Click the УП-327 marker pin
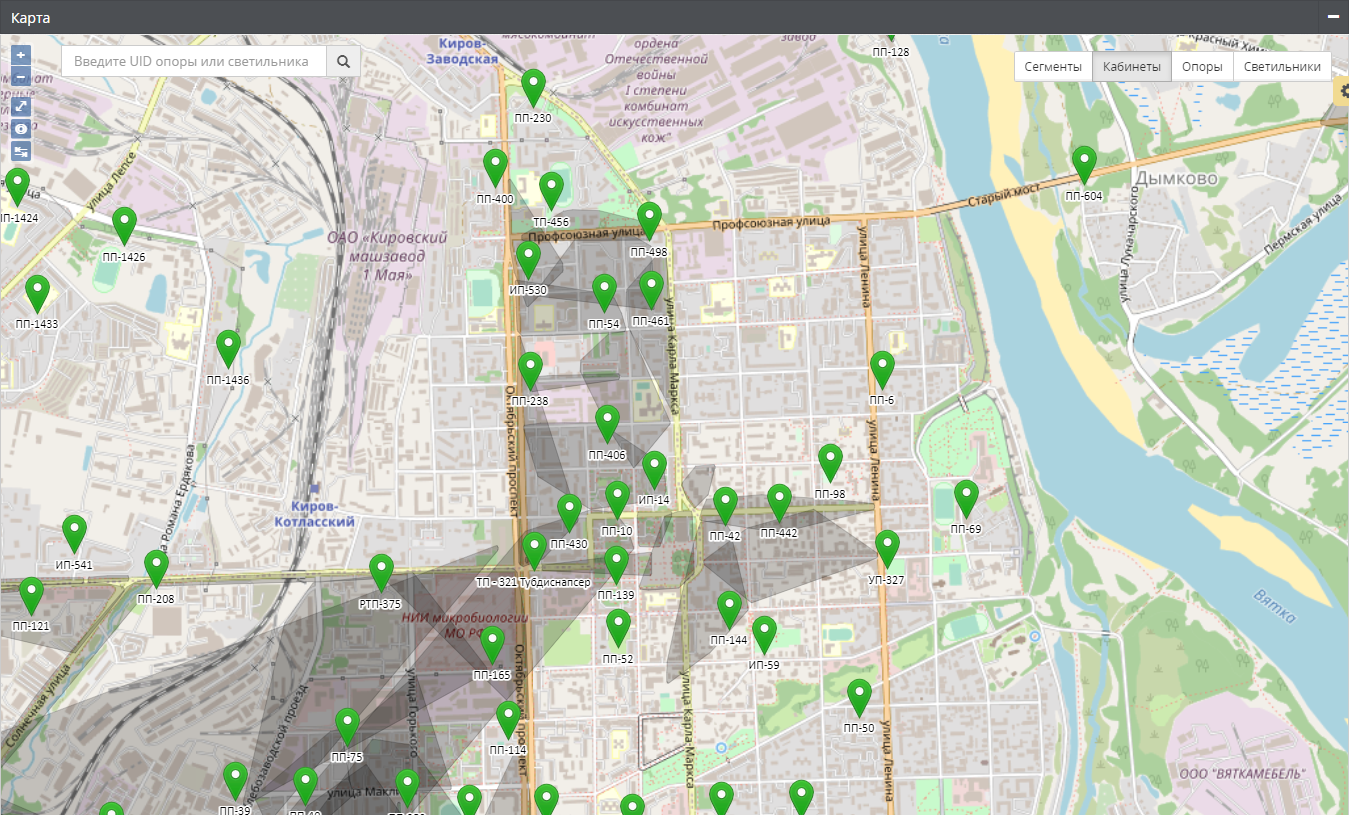 [x=887, y=548]
